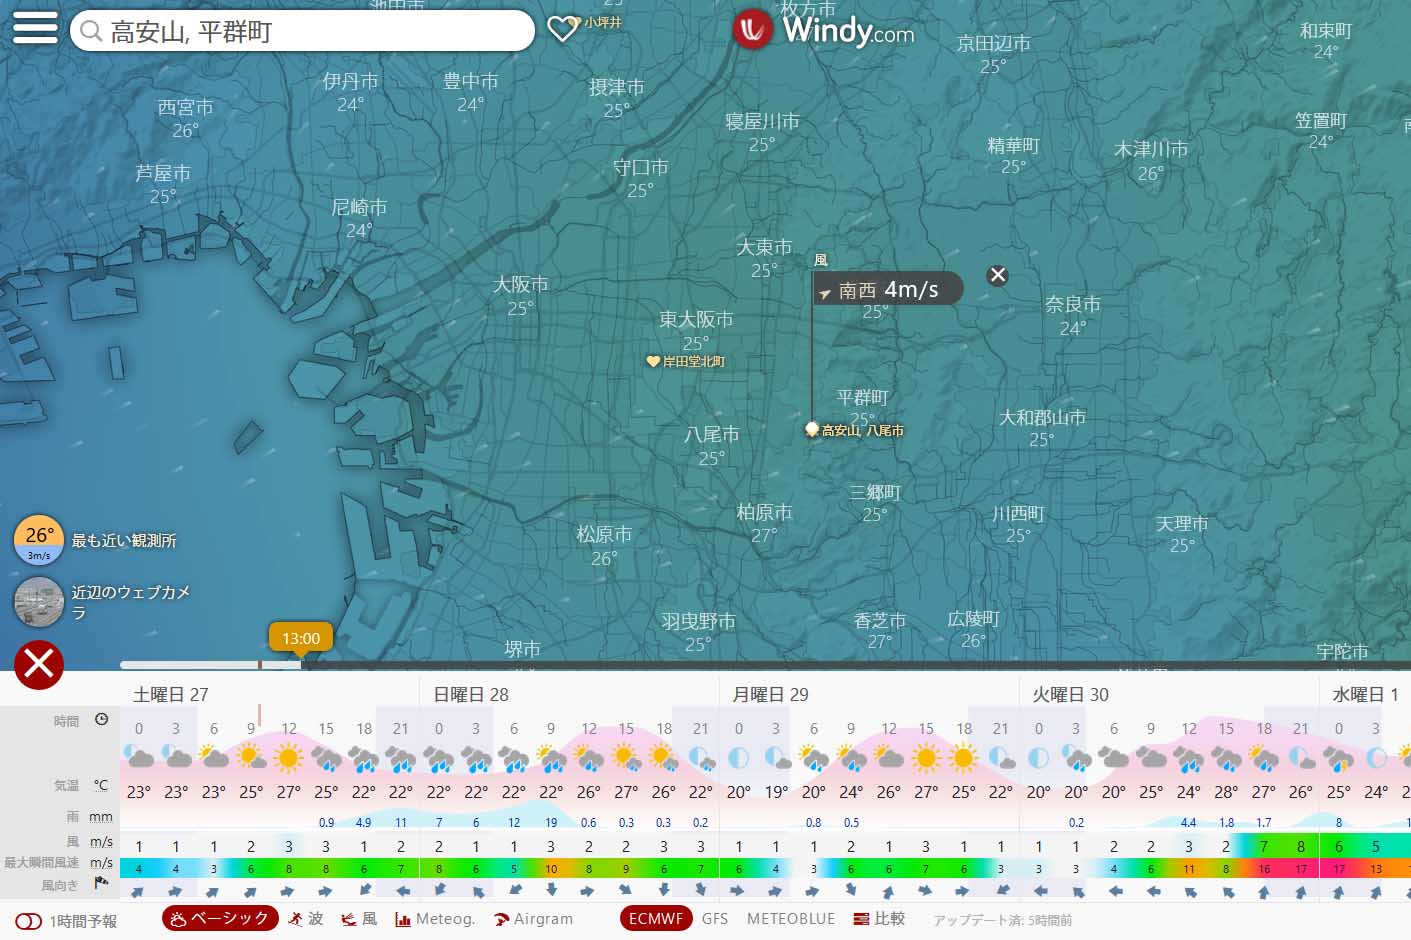Toggle wind speed unit m/s

tap(101, 842)
